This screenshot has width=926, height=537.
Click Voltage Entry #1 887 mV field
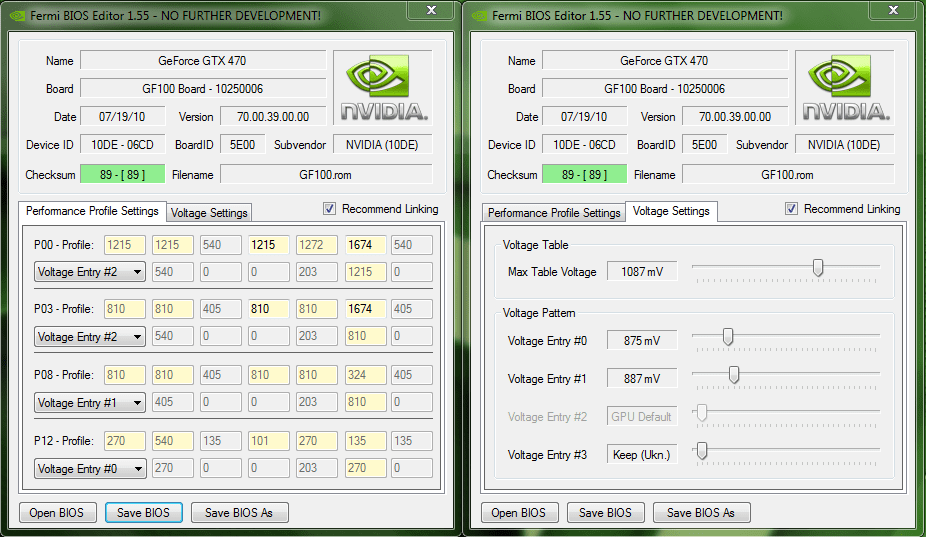(x=642, y=379)
